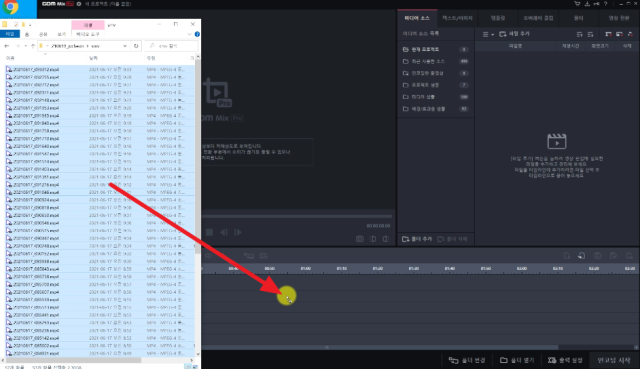This screenshot has width=640, height=369.
Task: Sort the media list ascending with the sort icon
Action: [579, 34]
